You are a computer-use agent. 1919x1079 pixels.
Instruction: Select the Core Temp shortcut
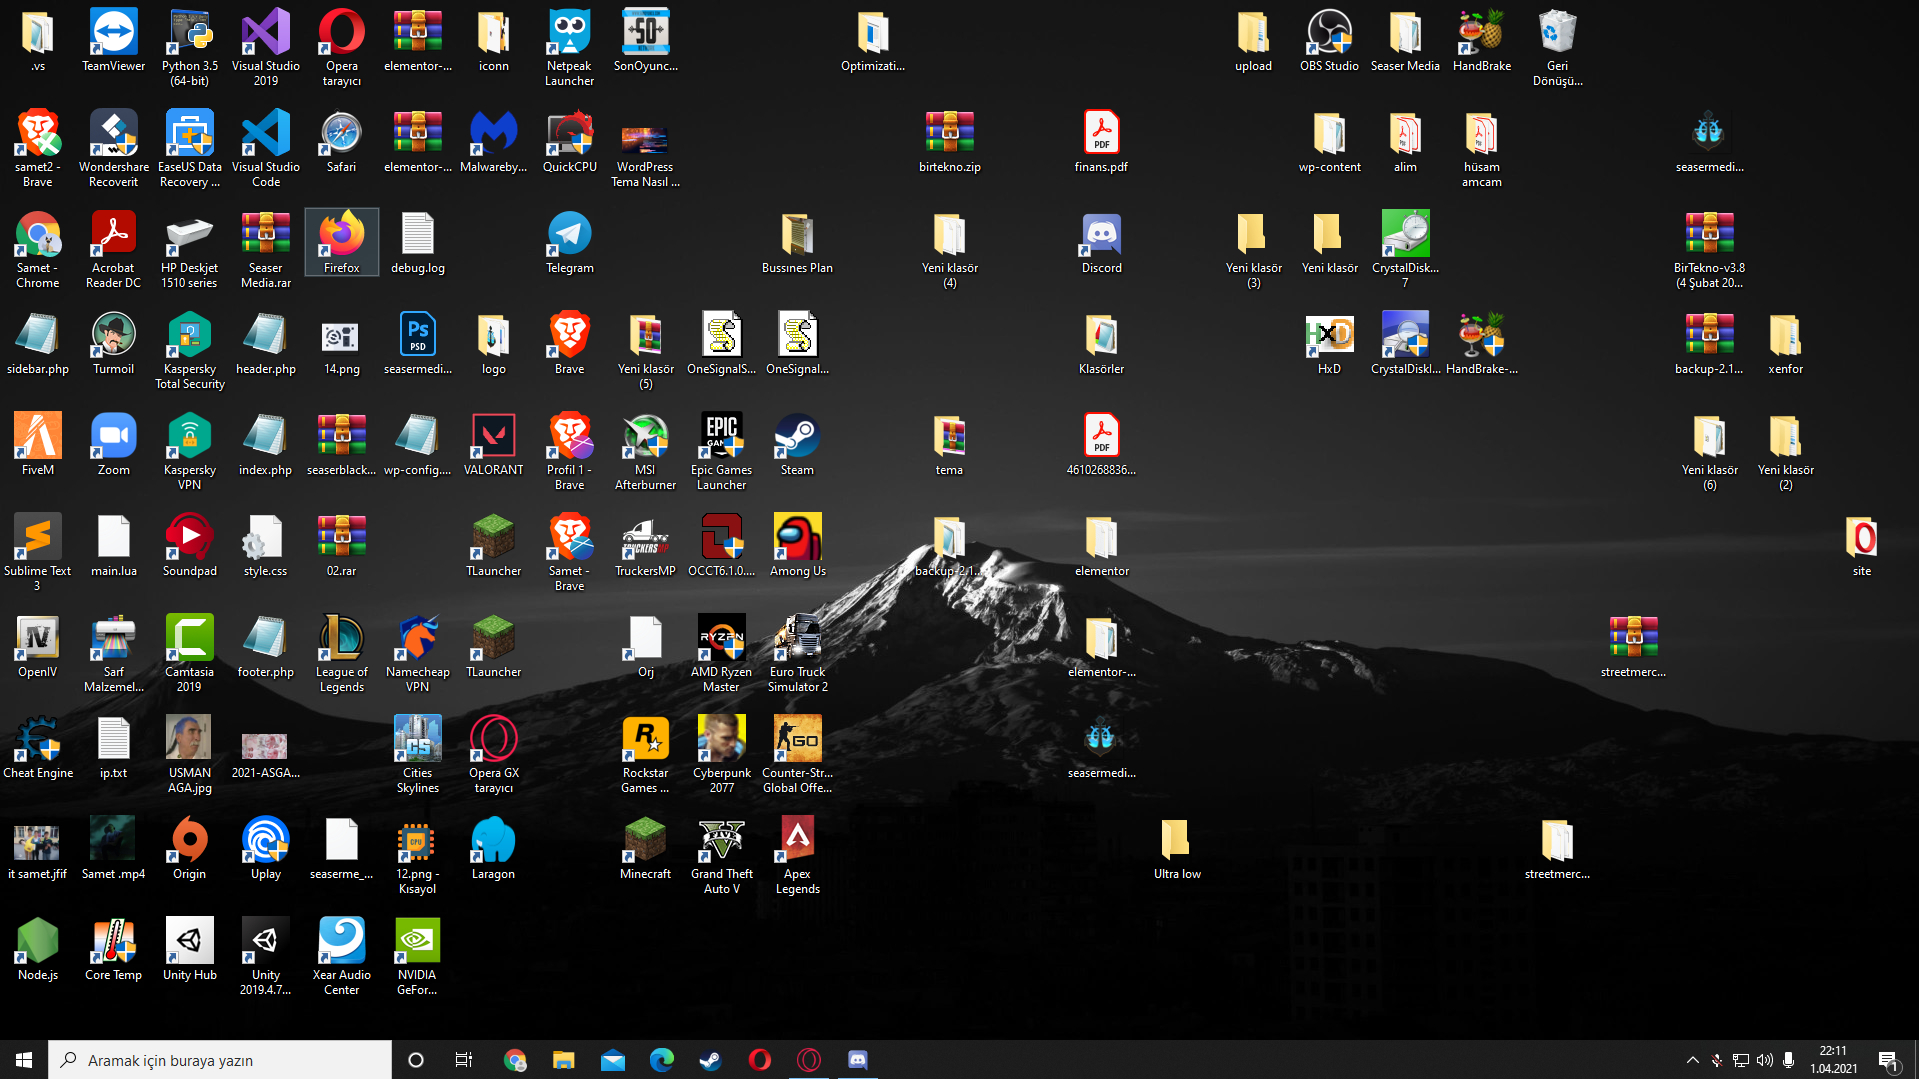[113, 950]
